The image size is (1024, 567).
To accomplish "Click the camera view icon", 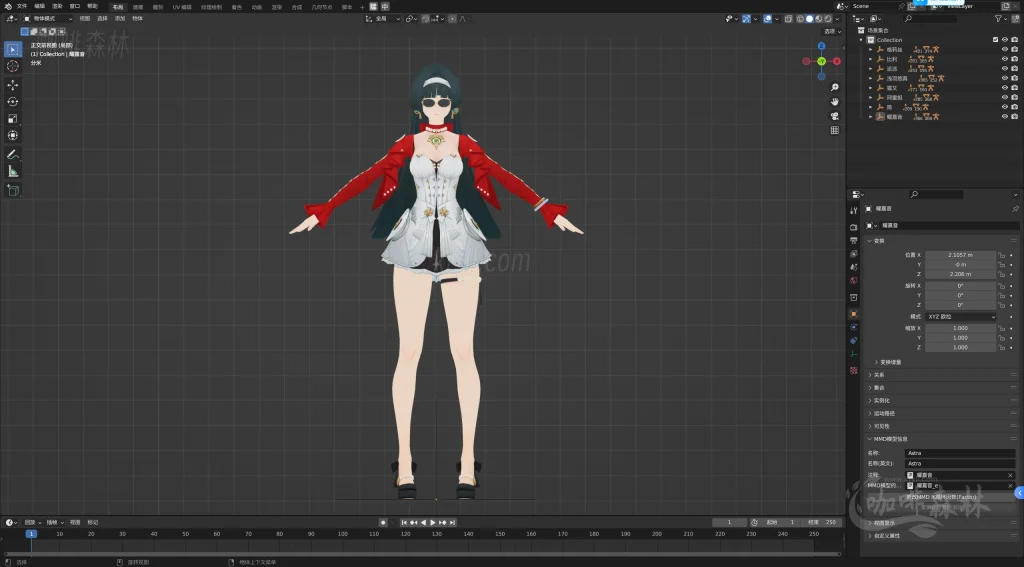I will point(834,116).
